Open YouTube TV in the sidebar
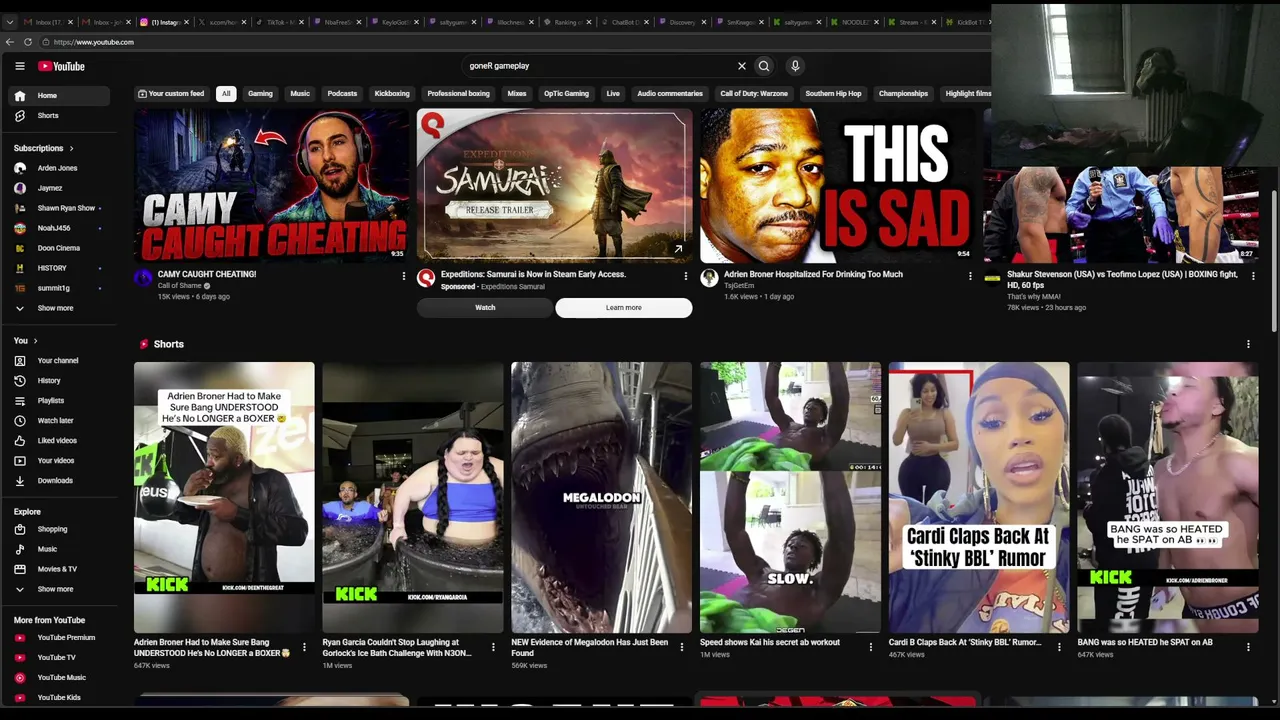 pyautogui.click(x=60, y=658)
